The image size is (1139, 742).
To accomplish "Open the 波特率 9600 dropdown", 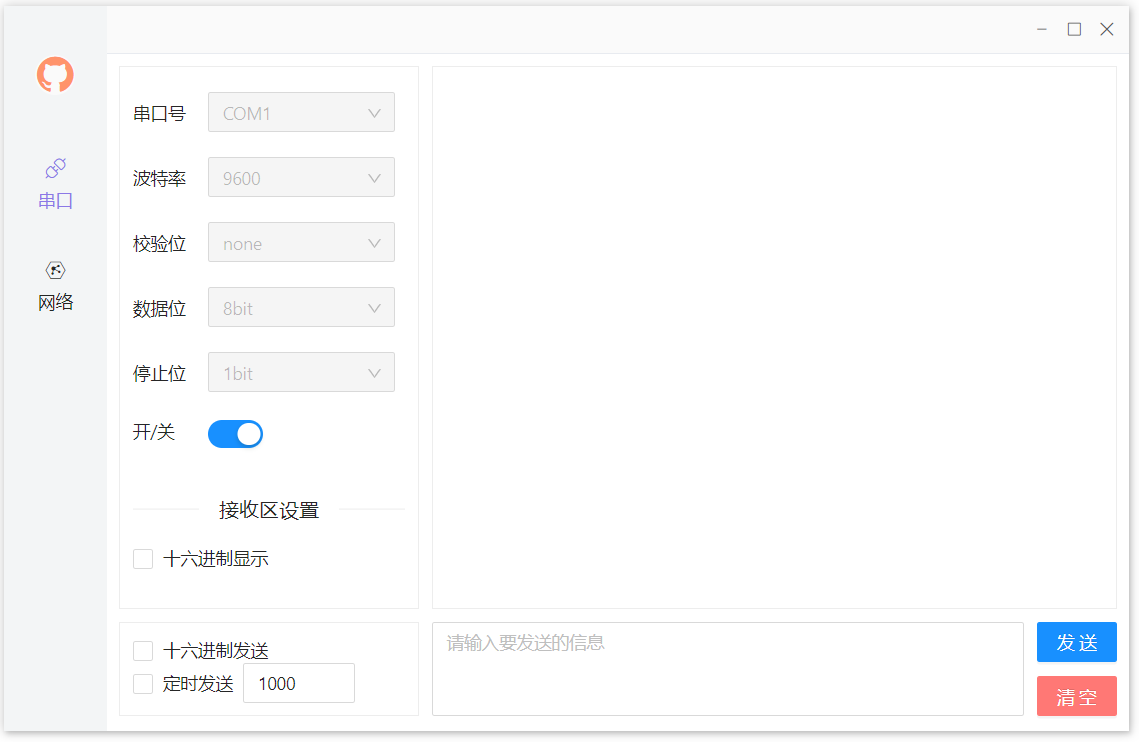I will 301,177.
